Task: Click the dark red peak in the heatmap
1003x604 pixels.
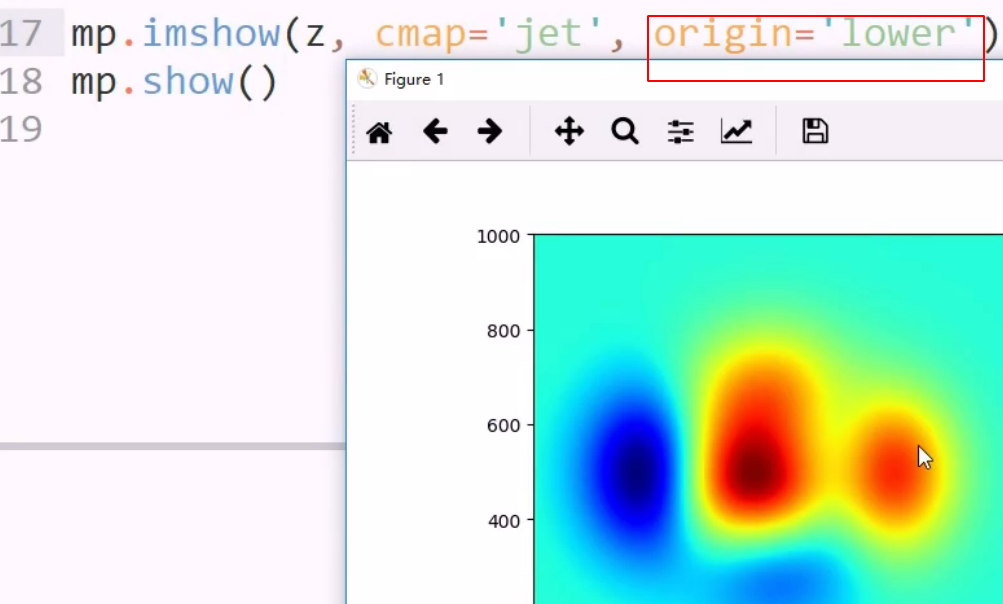Action: (x=755, y=470)
